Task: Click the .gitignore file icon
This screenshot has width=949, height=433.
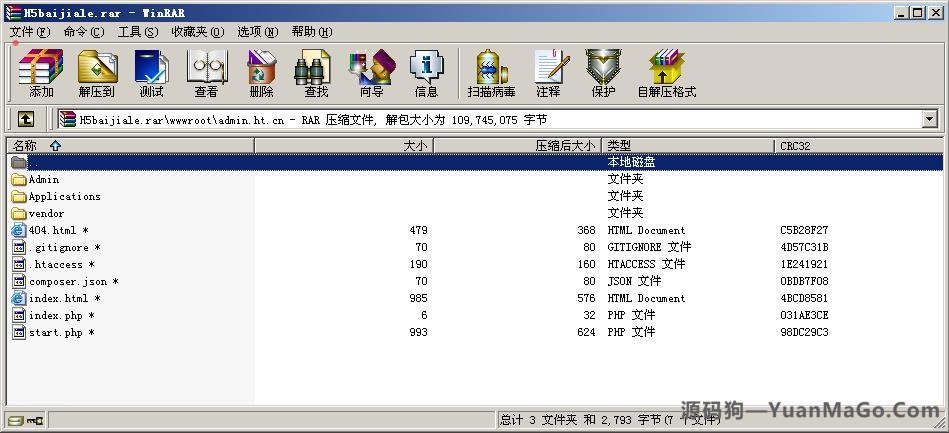Action: click(x=19, y=247)
